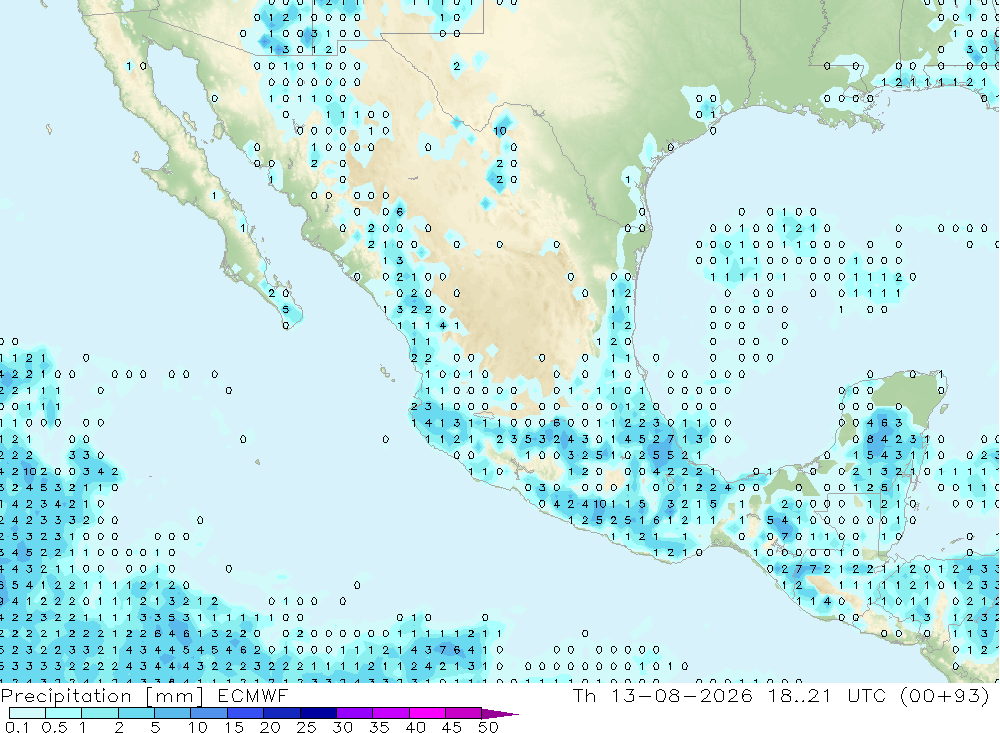
Task: Click the '18..21 UTC' time range text
Action: (827, 695)
